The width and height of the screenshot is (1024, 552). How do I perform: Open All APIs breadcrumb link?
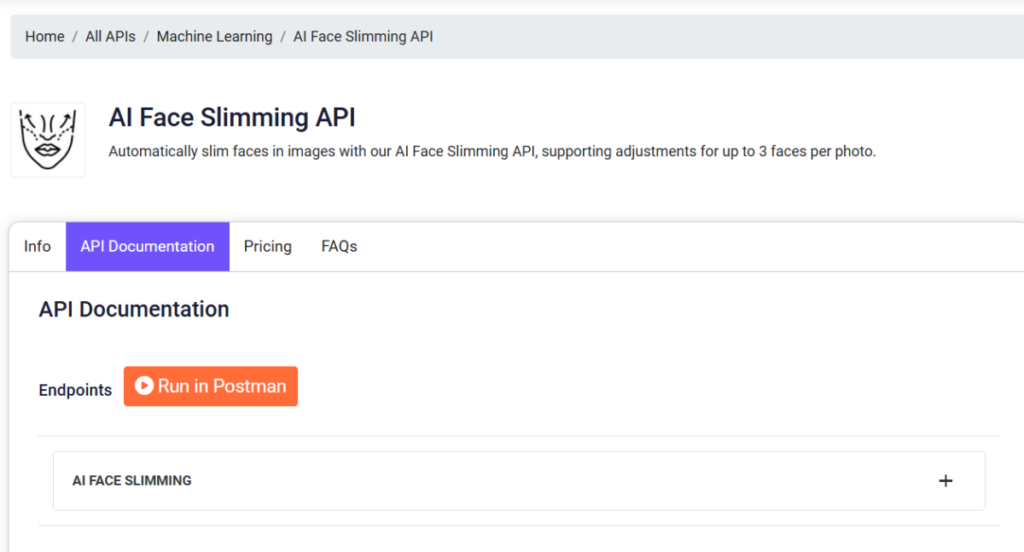110,37
